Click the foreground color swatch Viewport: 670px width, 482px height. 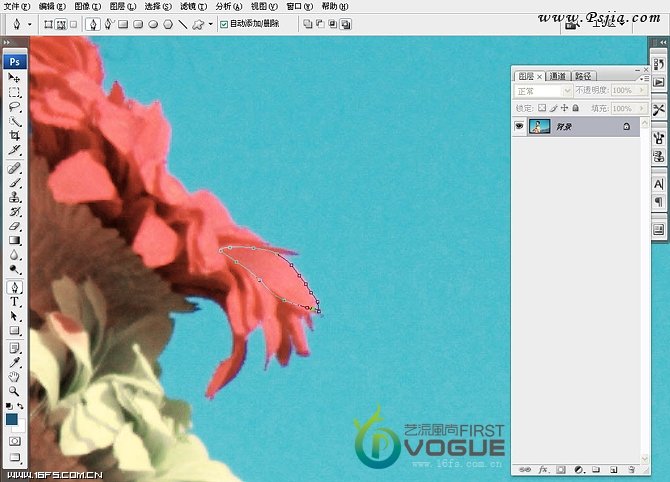(12, 421)
